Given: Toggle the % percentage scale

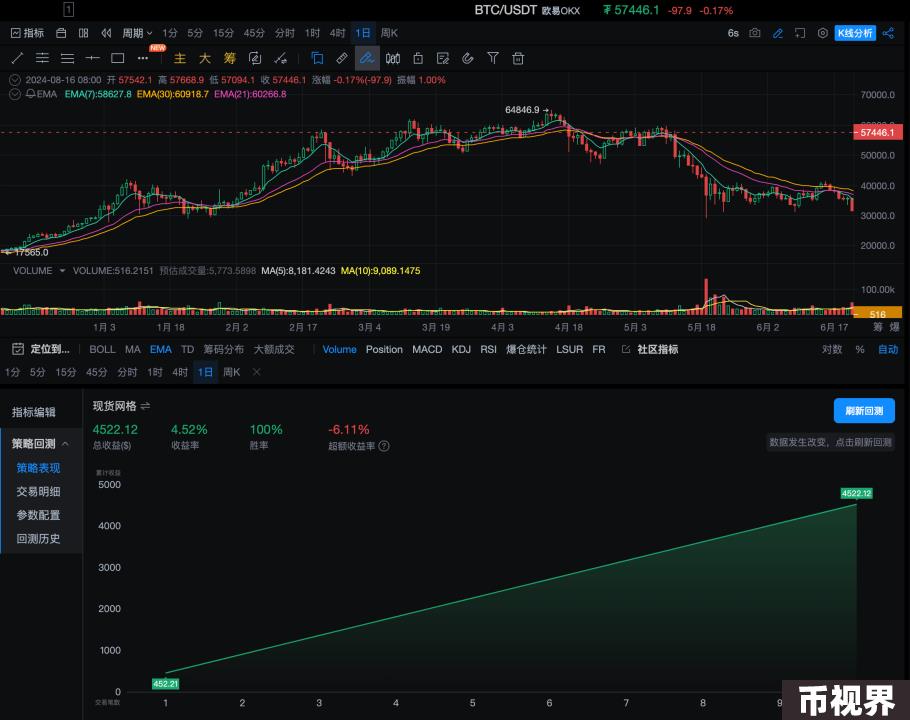Looking at the screenshot, I should click(860, 349).
